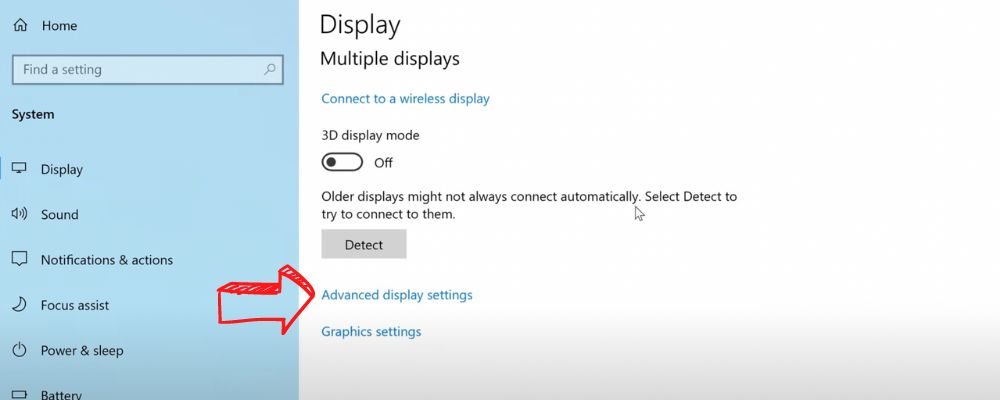Open the Focus assist text label
The height and width of the screenshot is (400, 1000).
tap(75, 305)
